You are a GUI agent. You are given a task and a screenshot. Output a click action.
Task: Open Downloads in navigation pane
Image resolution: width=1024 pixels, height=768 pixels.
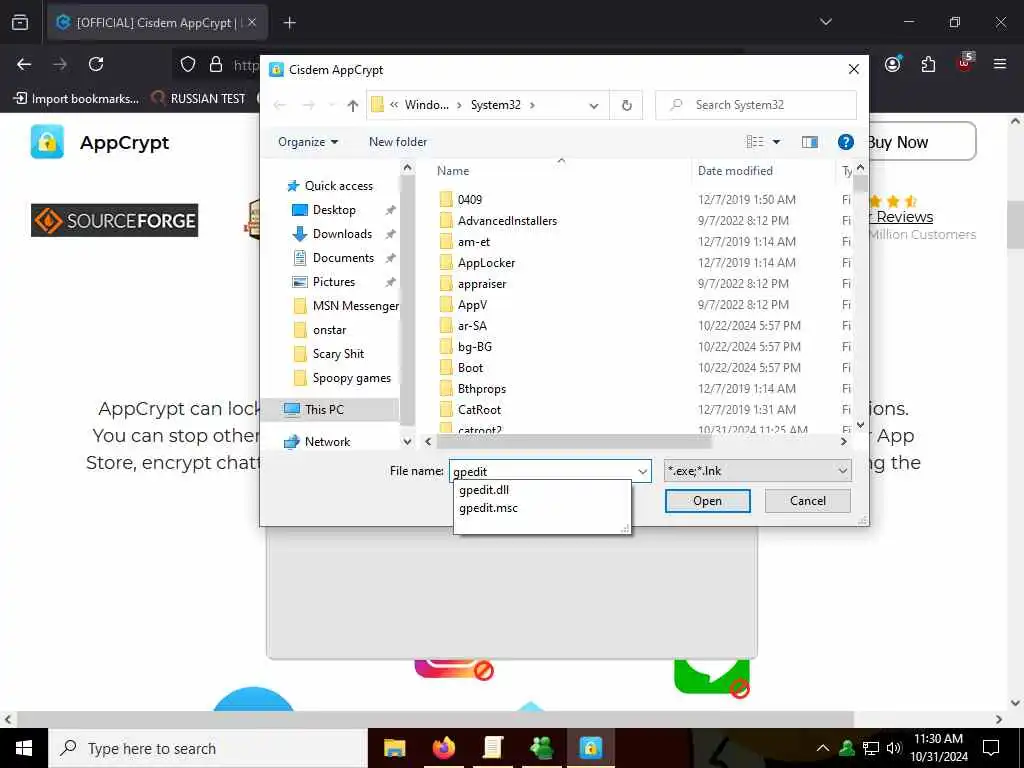pyautogui.click(x=342, y=234)
